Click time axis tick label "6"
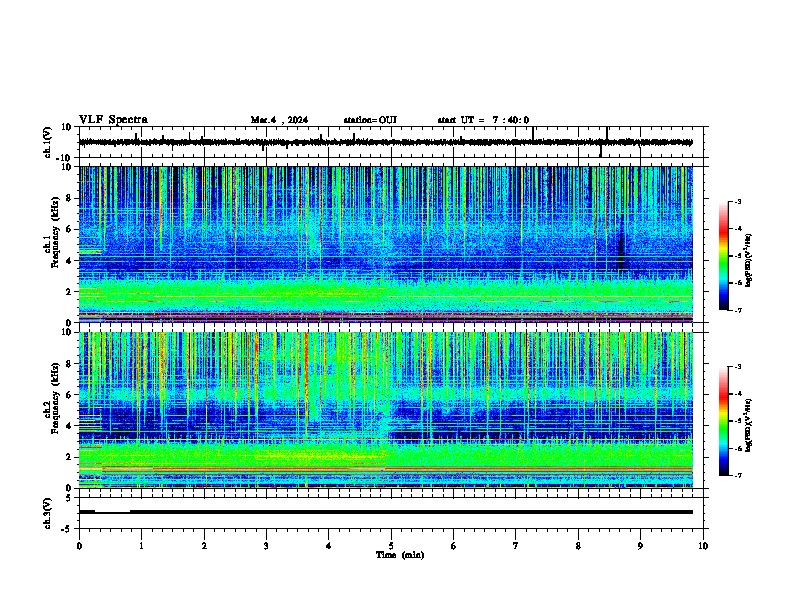 pos(454,546)
